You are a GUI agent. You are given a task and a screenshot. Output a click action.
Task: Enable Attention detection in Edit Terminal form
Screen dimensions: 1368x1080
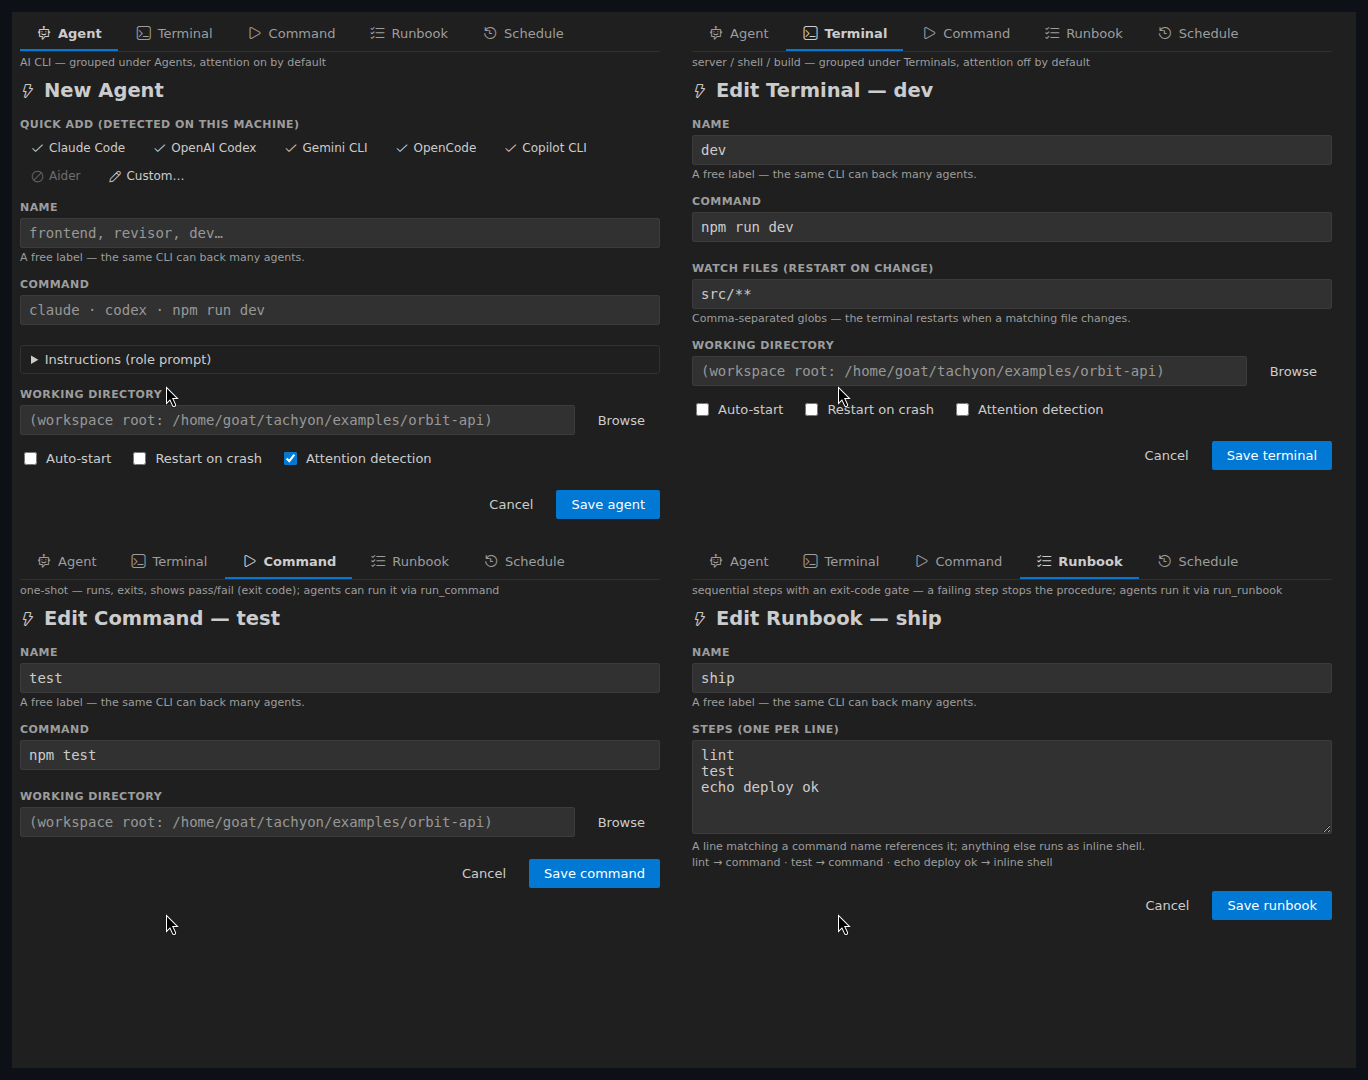point(963,410)
